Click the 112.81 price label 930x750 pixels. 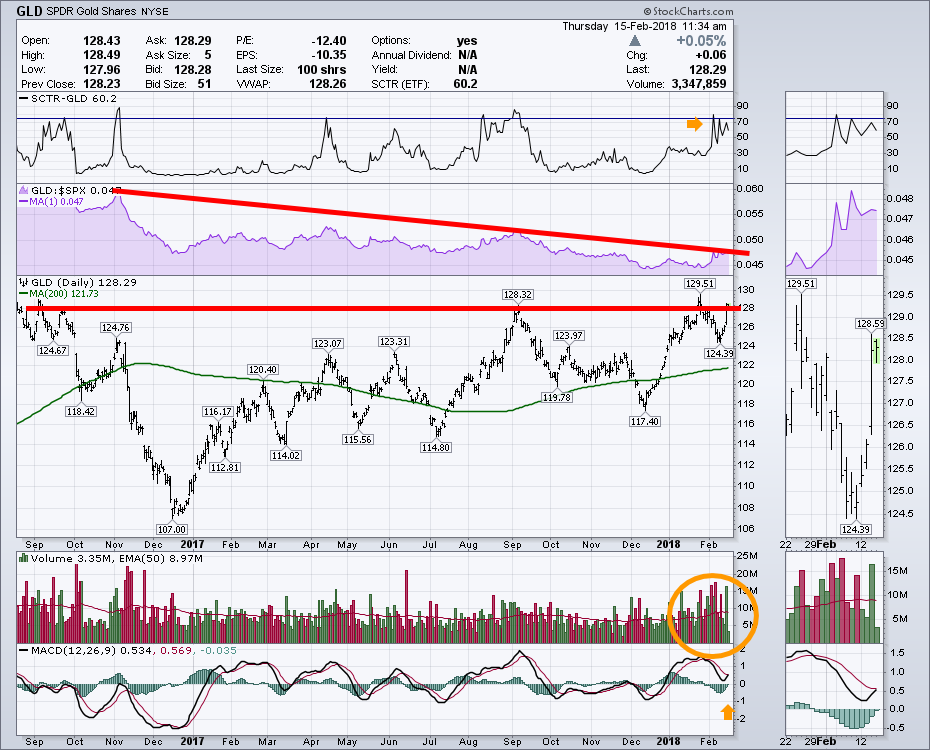click(x=225, y=467)
